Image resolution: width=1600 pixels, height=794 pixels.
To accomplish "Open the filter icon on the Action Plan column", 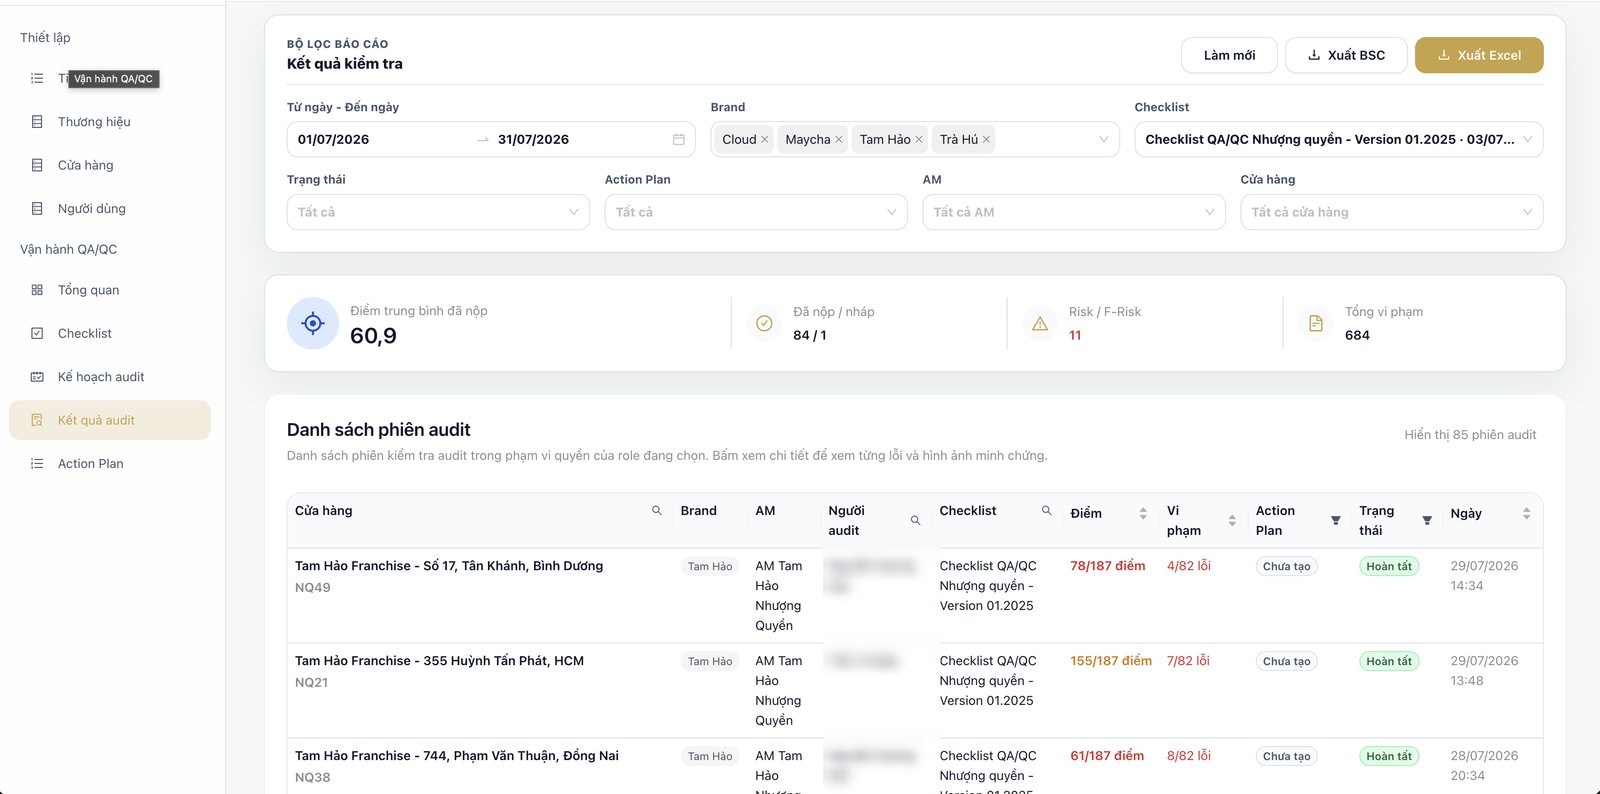I will pyautogui.click(x=1336, y=521).
